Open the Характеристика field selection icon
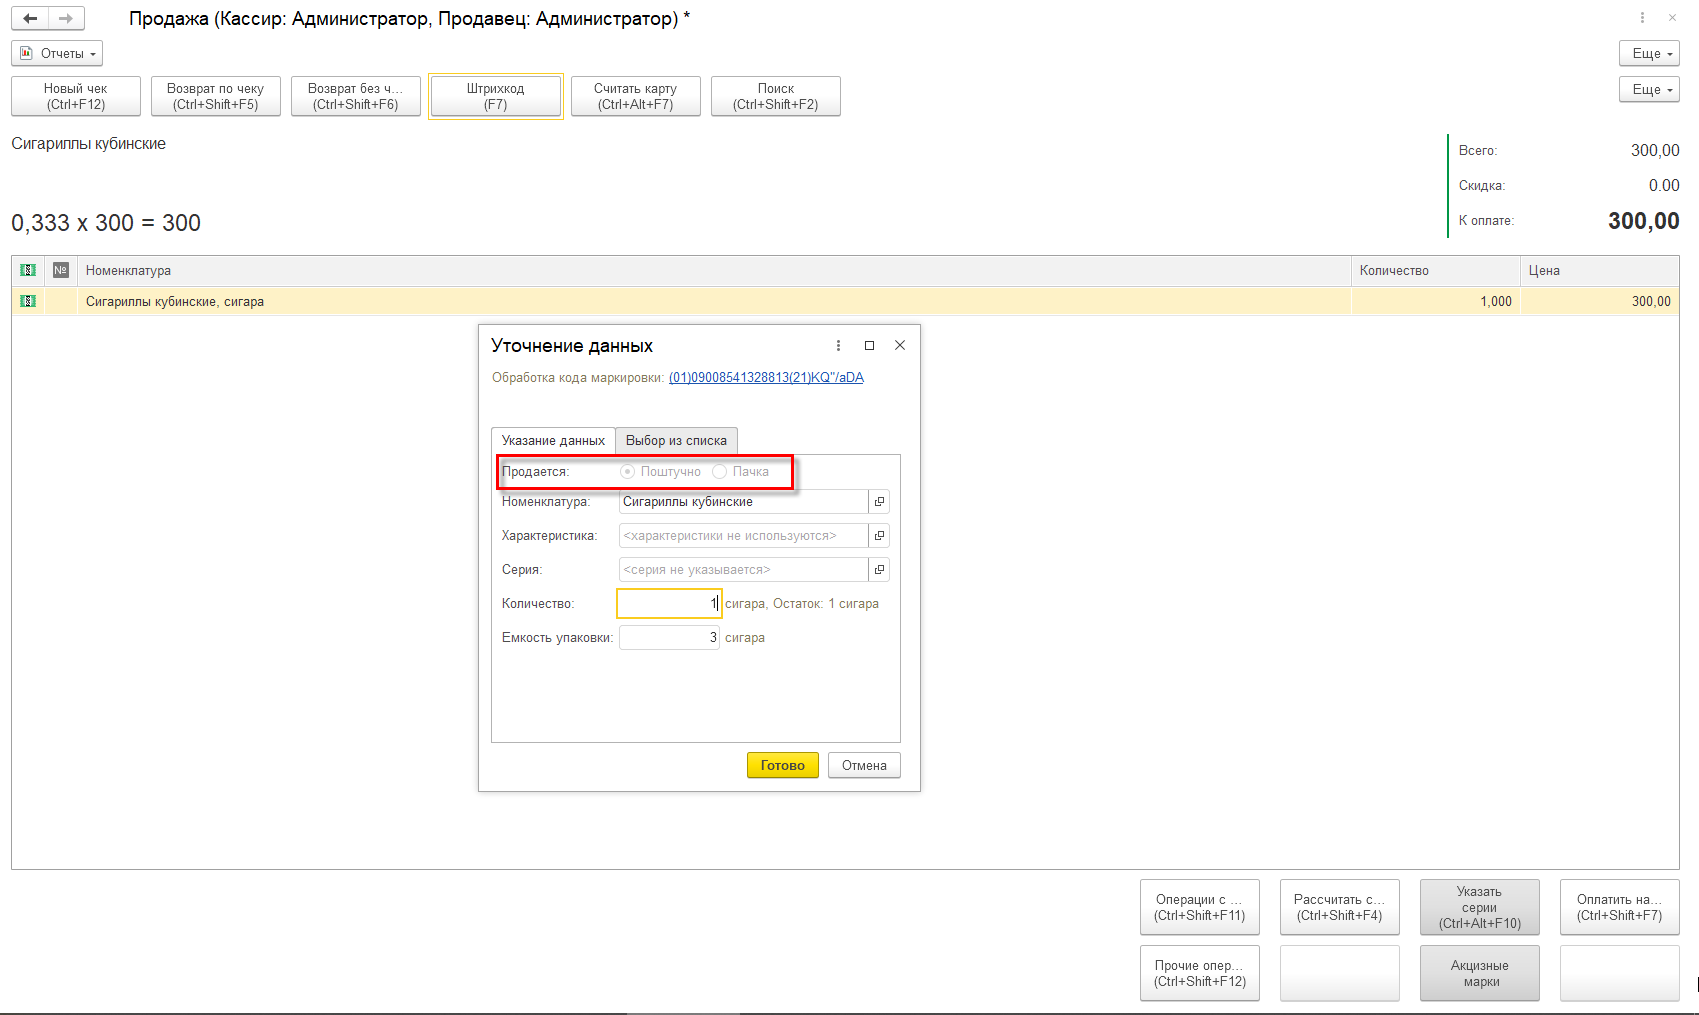This screenshot has width=1699, height=1015. coord(879,536)
